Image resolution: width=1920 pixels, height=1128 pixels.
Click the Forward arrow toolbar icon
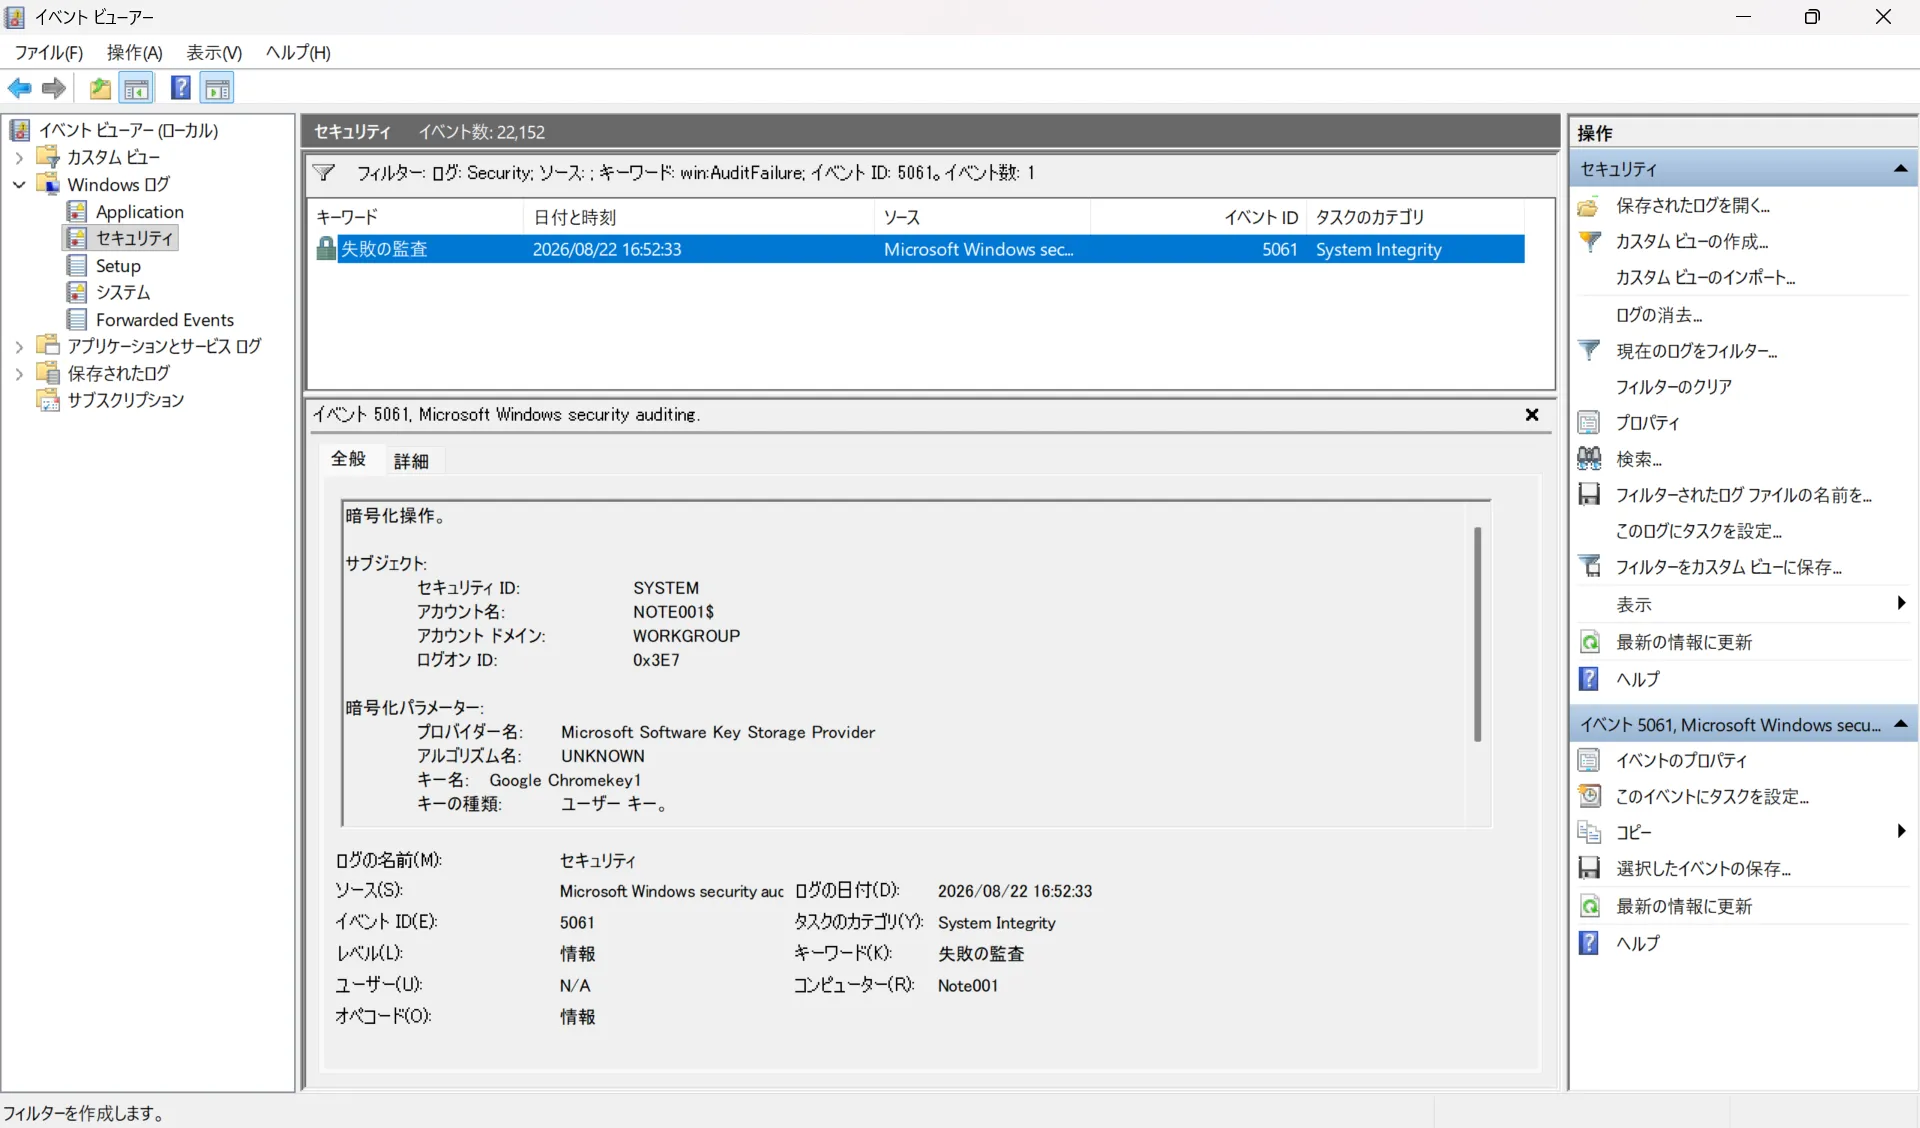tap(54, 88)
